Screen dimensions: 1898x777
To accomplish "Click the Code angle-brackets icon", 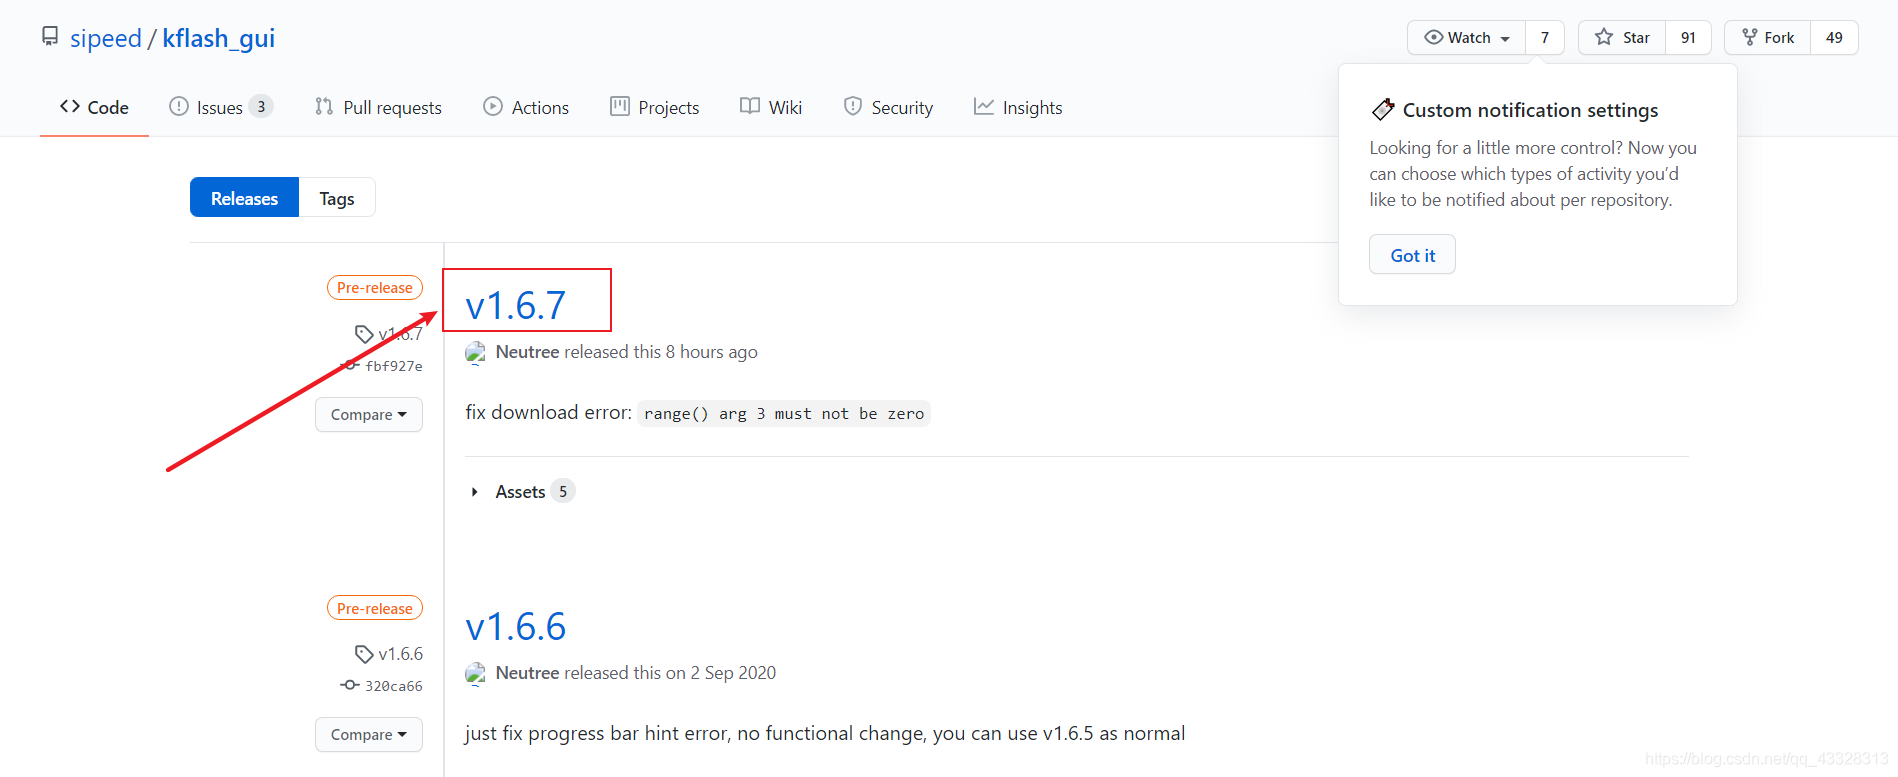I will [70, 106].
